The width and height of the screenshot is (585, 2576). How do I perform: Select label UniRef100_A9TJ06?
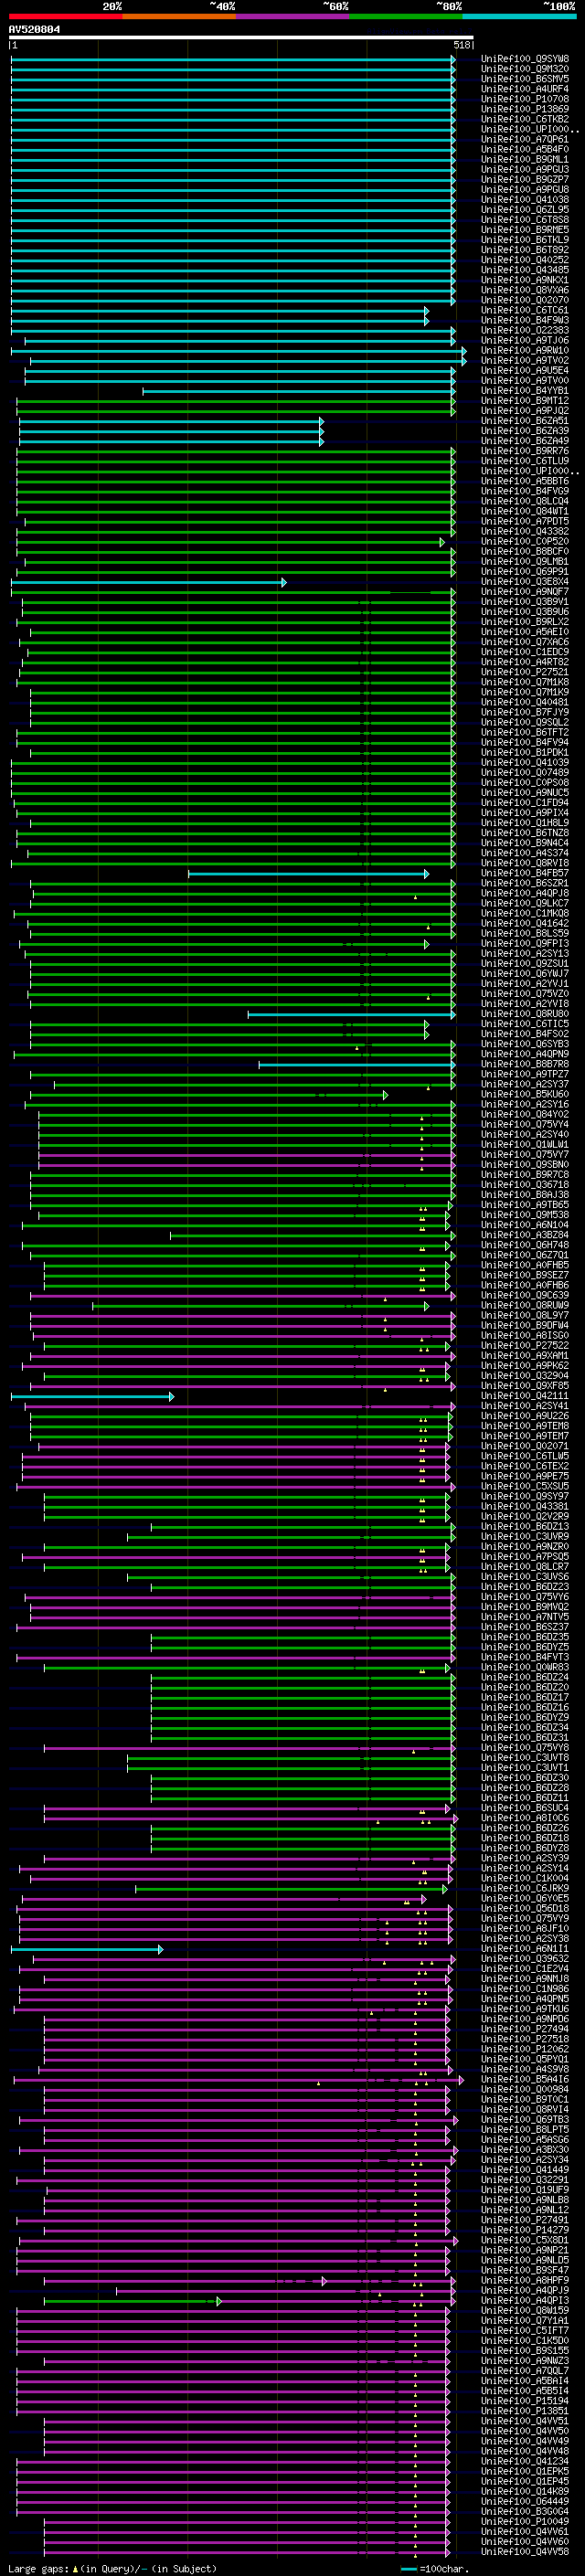(x=524, y=340)
